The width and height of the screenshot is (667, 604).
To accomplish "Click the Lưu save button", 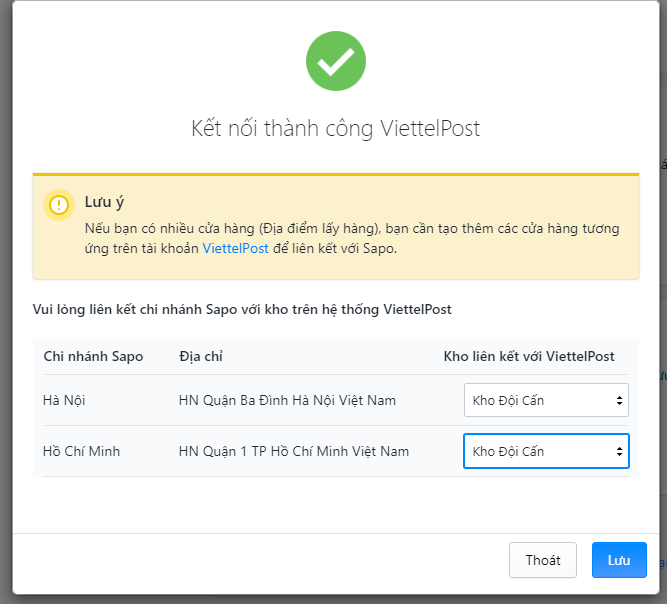I will pos(619,560).
